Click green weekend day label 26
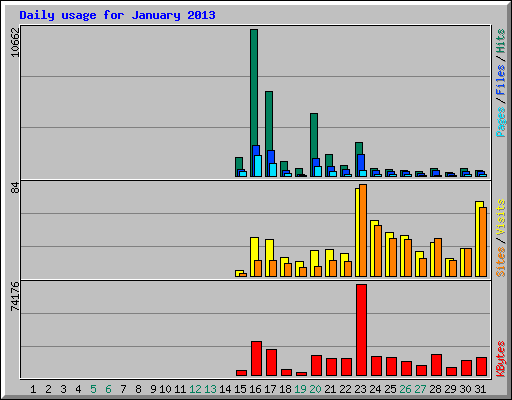This screenshot has height=400, width=512. click(x=405, y=389)
